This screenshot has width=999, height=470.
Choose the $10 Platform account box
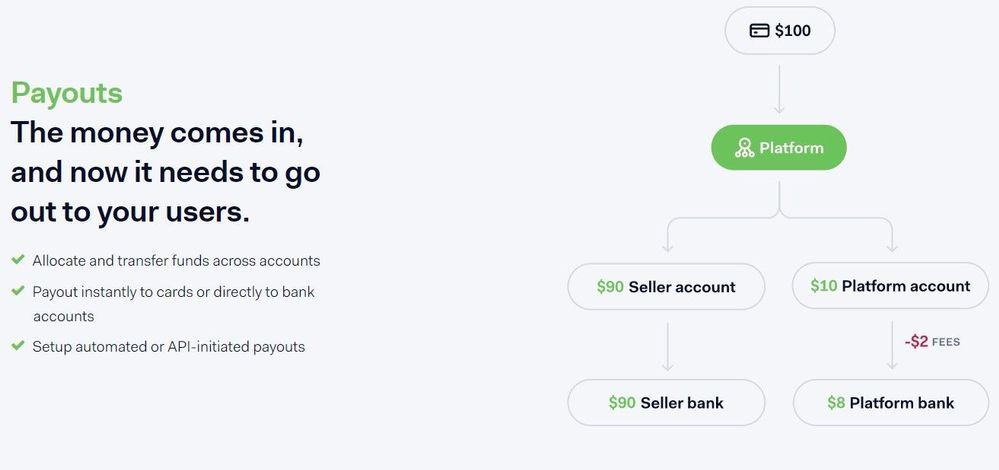click(890, 286)
